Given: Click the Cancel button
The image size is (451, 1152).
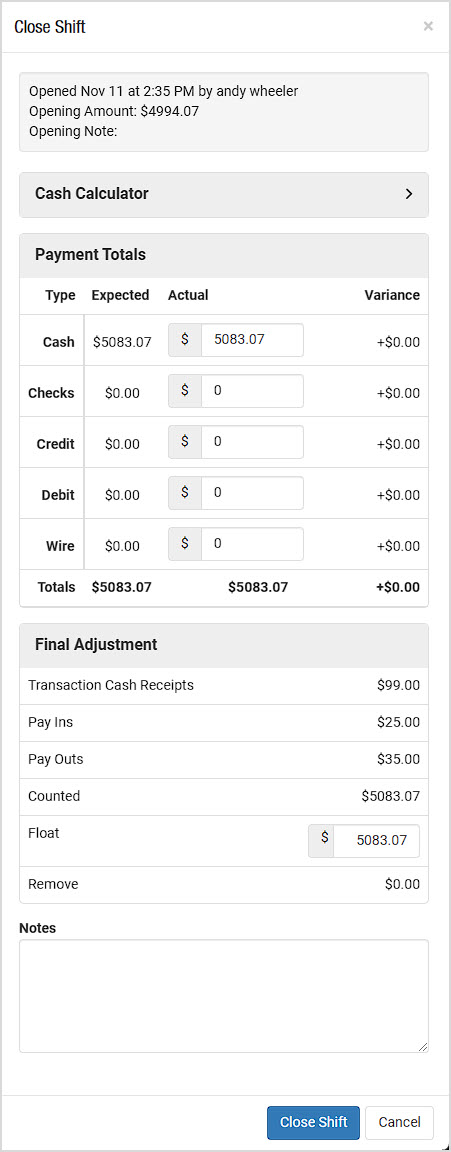Looking at the screenshot, I should pos(400,1123).
